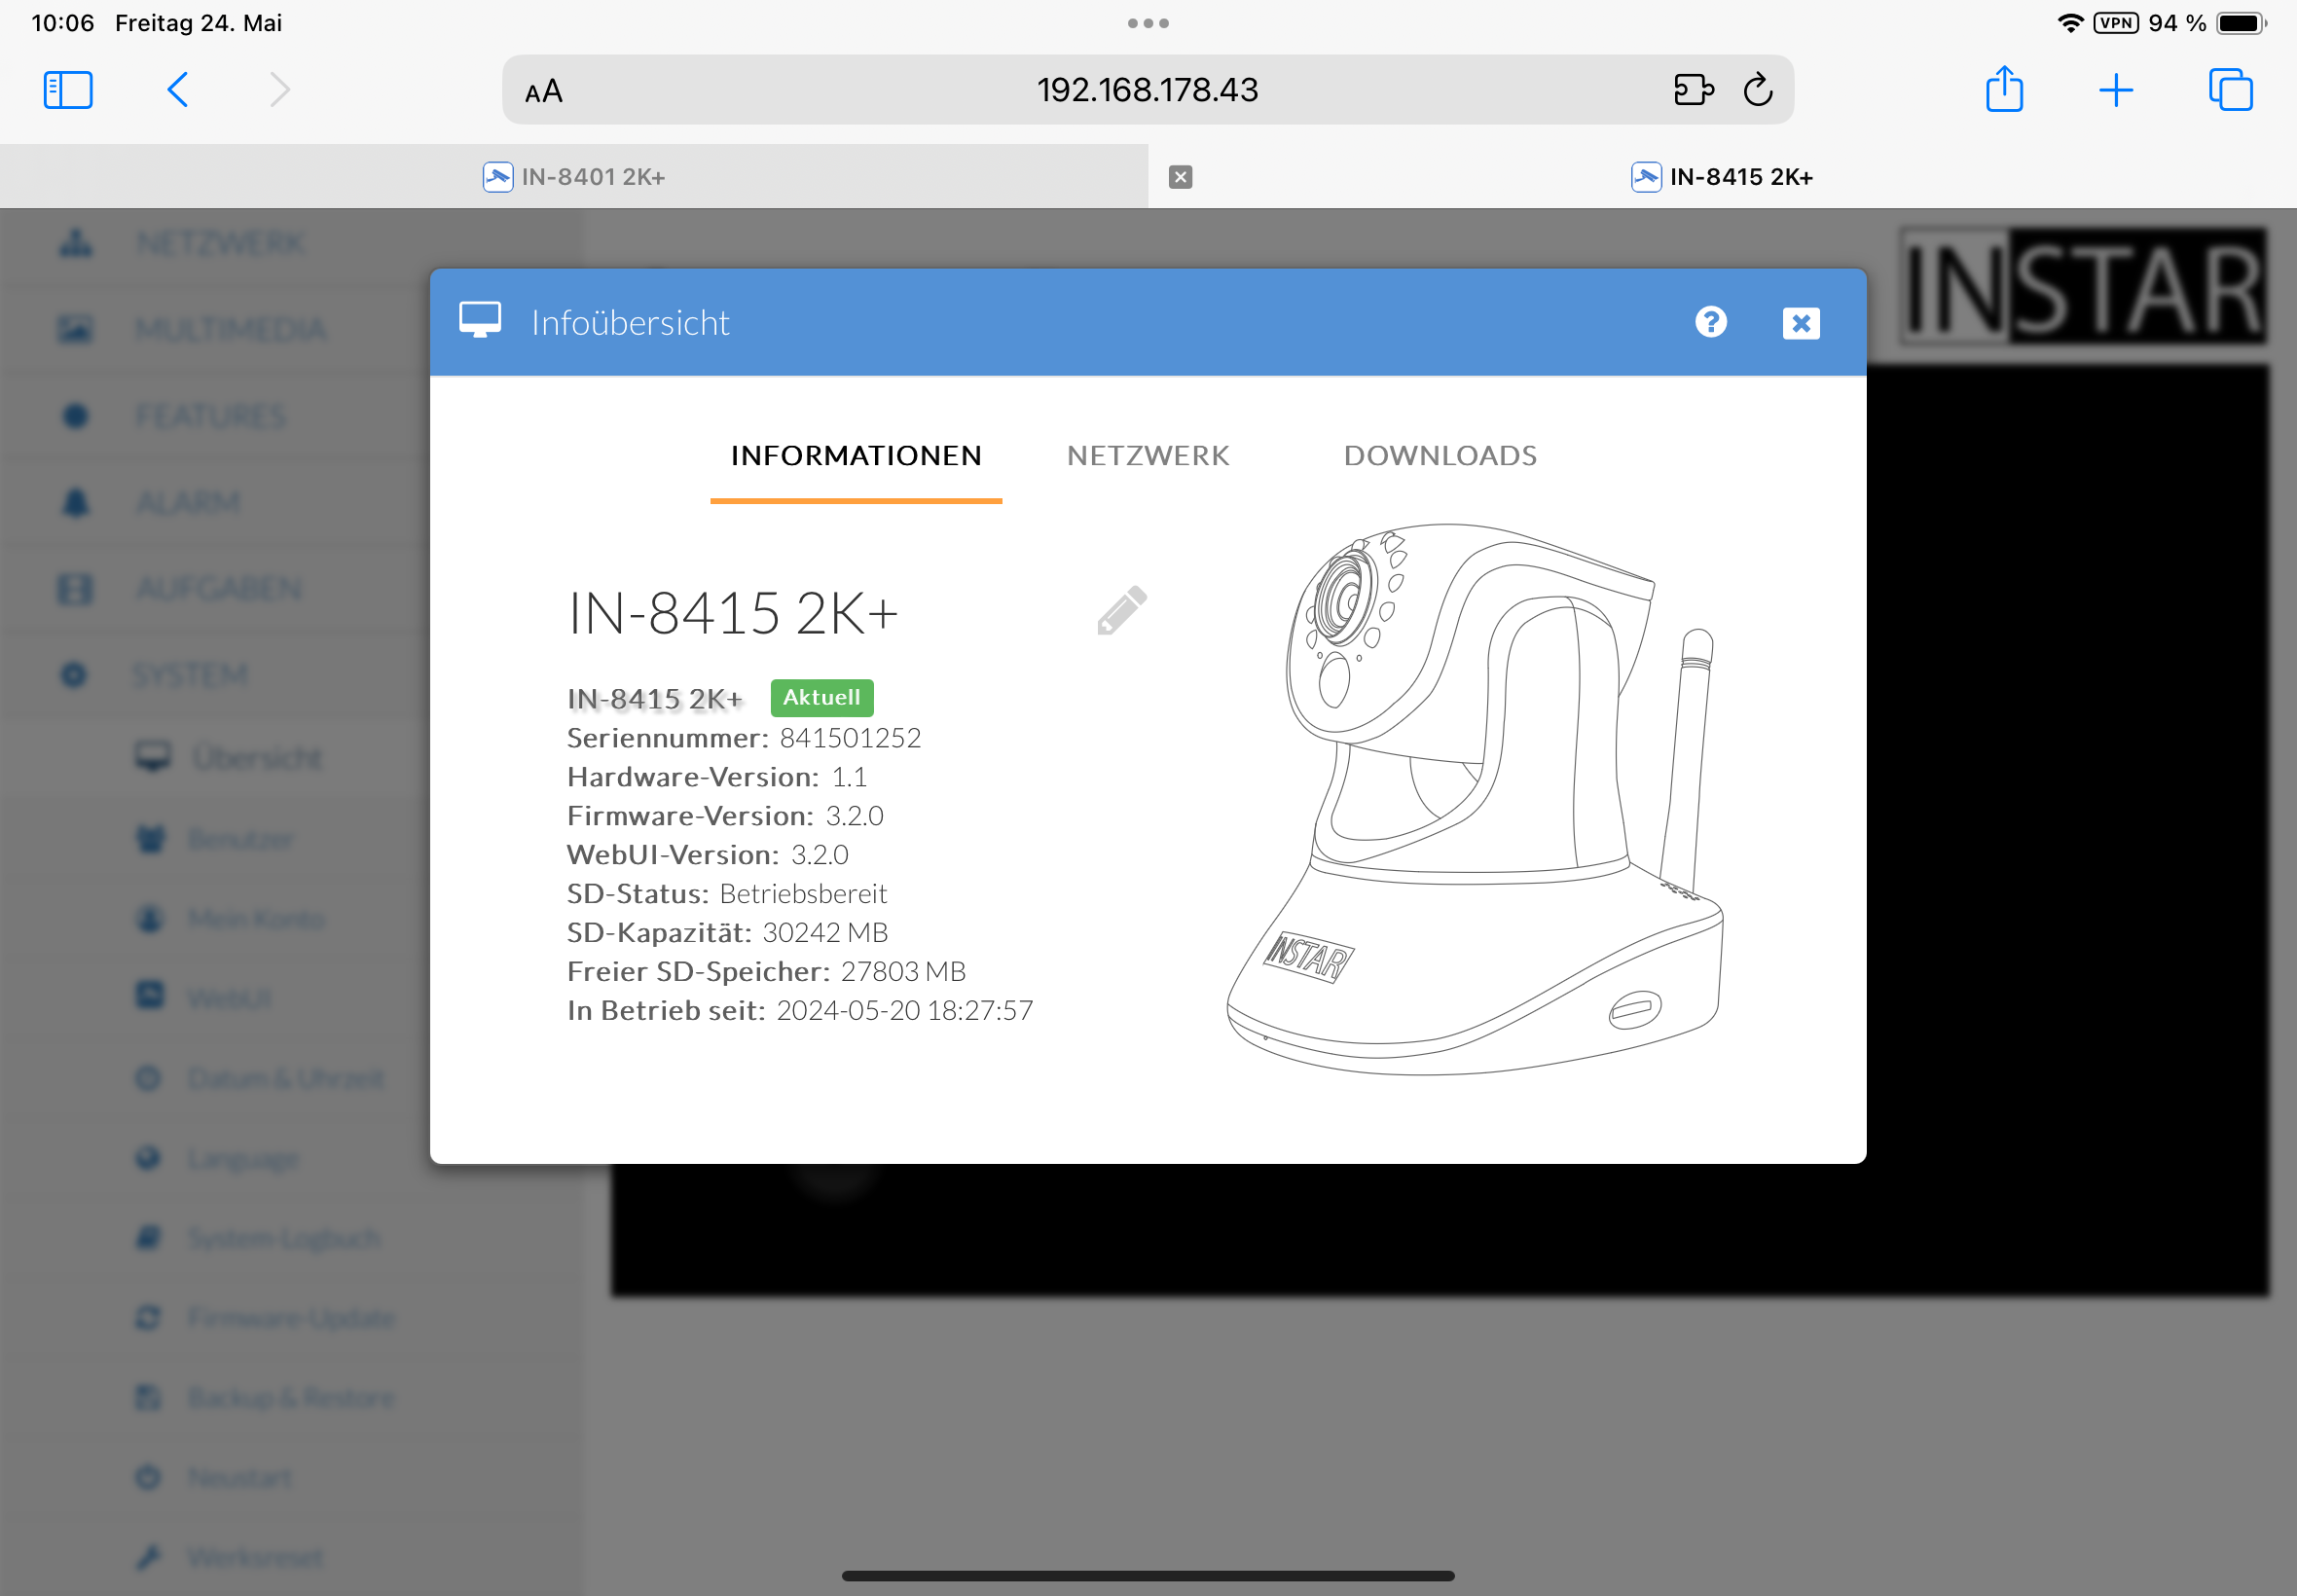This screenshot has width=2297, height=1596.
Task: Click the green Aktuell badge
Action: pos(821,697)
